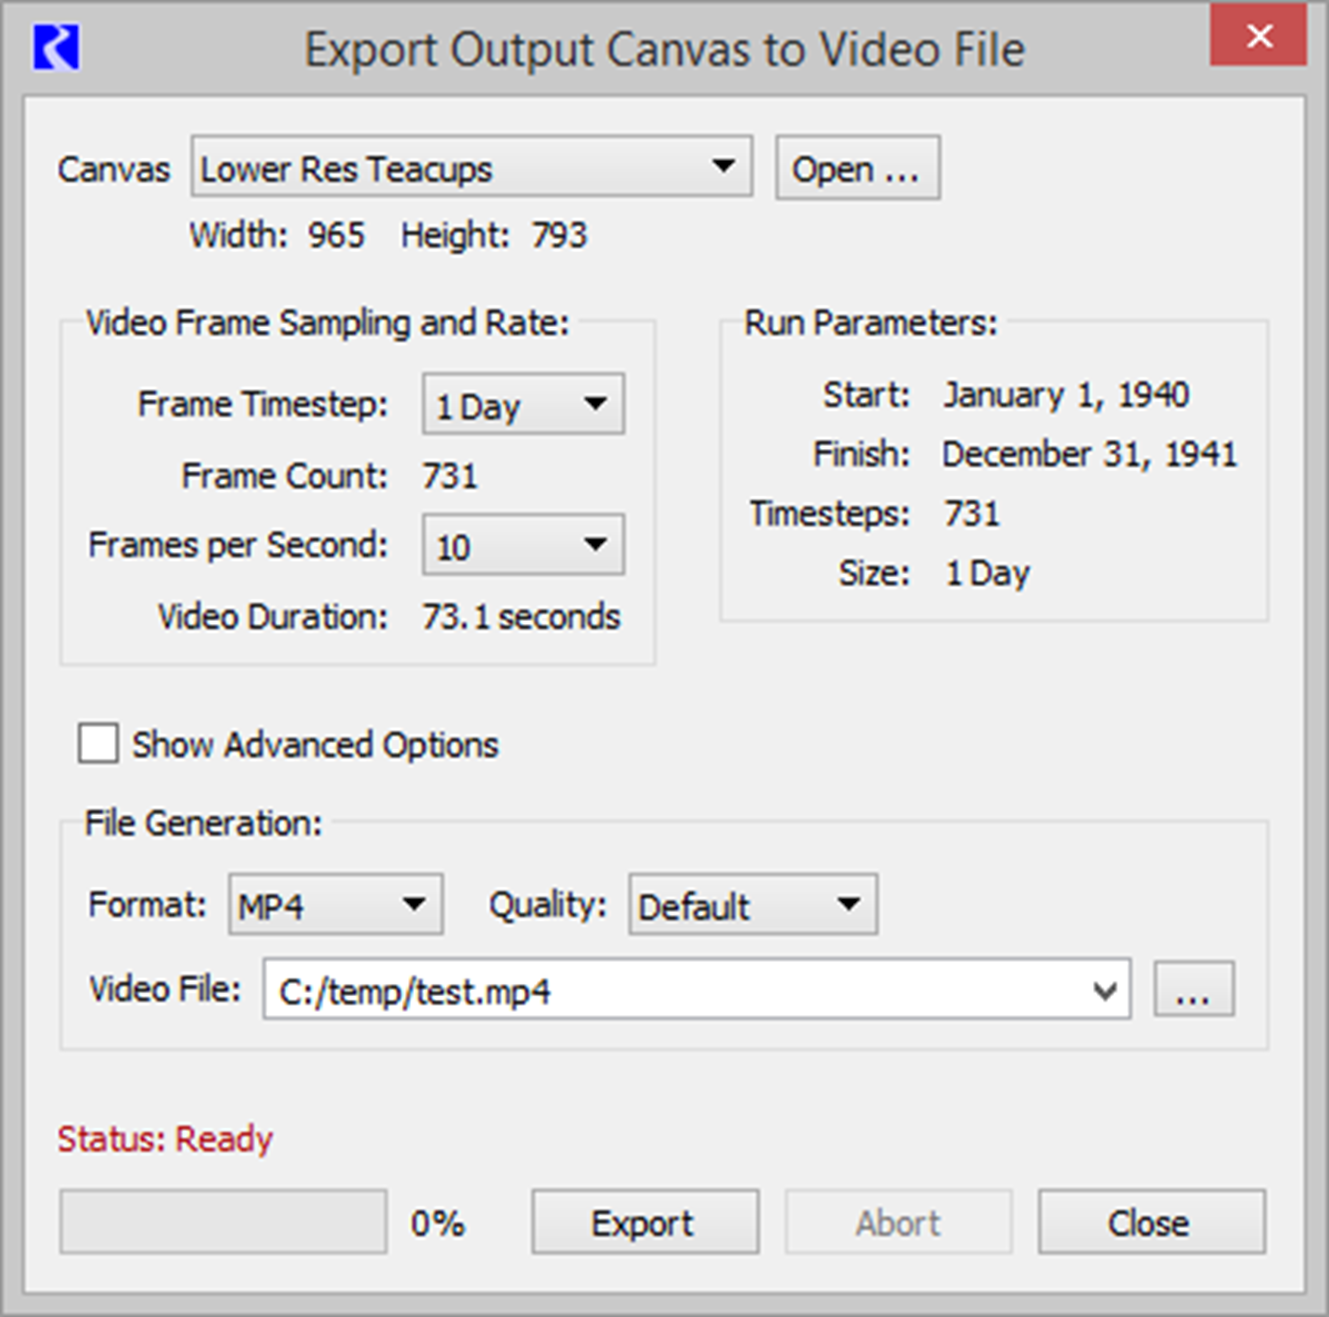
Task: Open the Quality dropdown set to Default
Action: (x=752, y=905)
